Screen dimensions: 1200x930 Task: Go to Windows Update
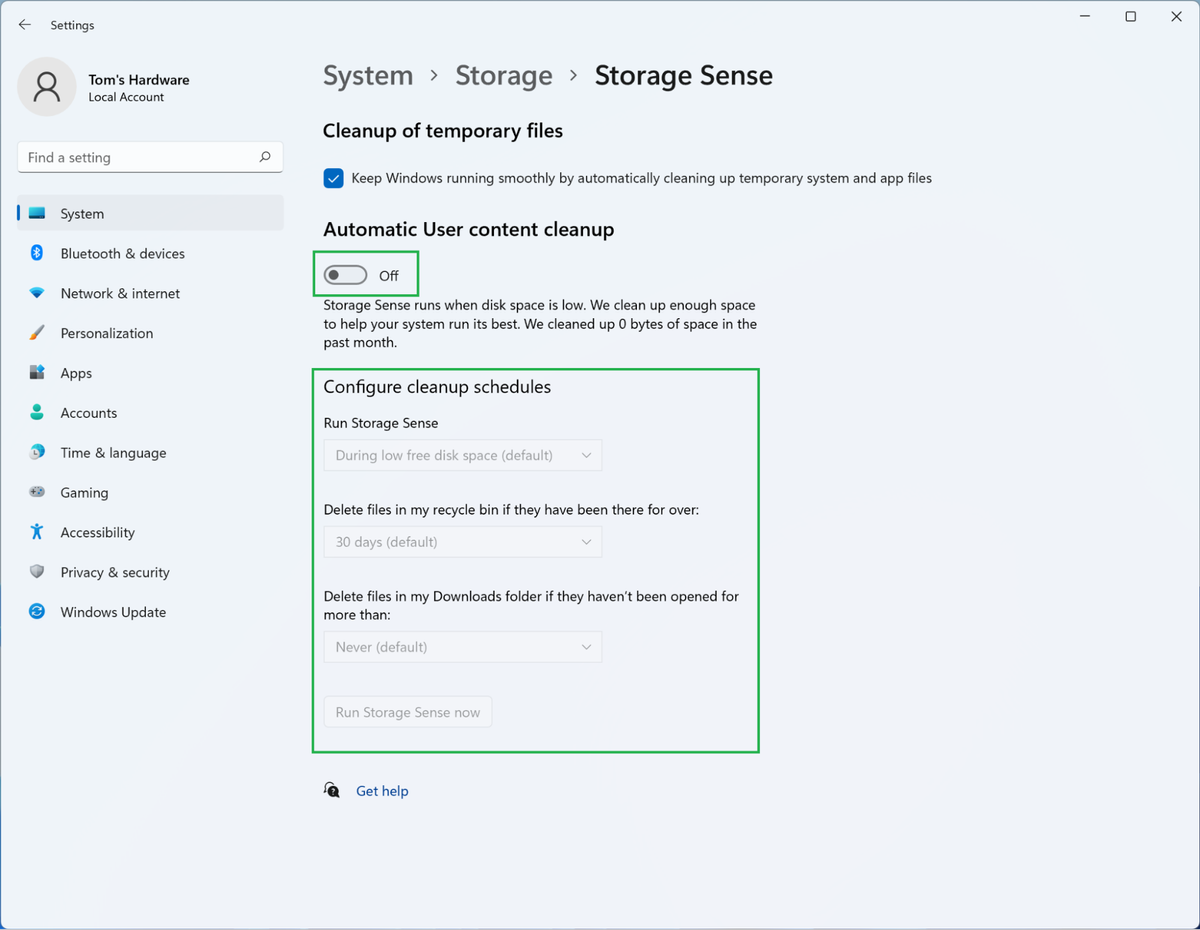pyautogui.click(x=112, y=612)
